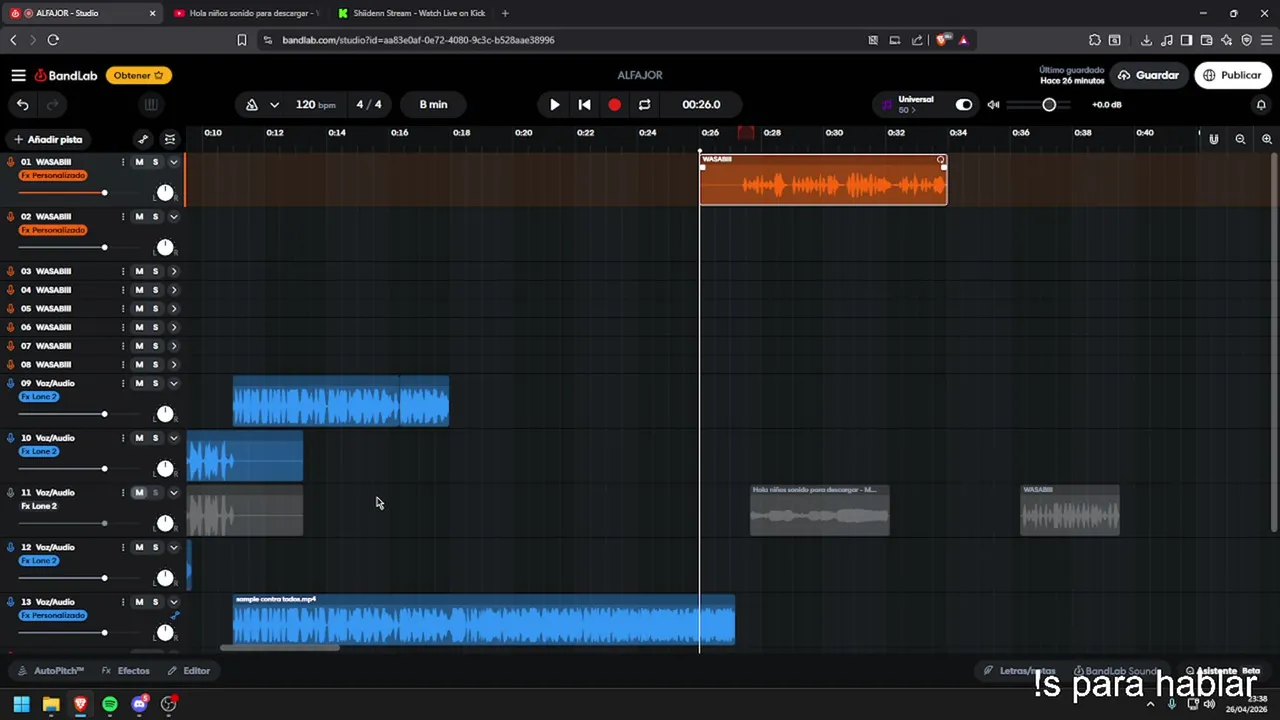
Task: Select the orange WASABIII clip on track 01
Action: click(x=823, y=180)
